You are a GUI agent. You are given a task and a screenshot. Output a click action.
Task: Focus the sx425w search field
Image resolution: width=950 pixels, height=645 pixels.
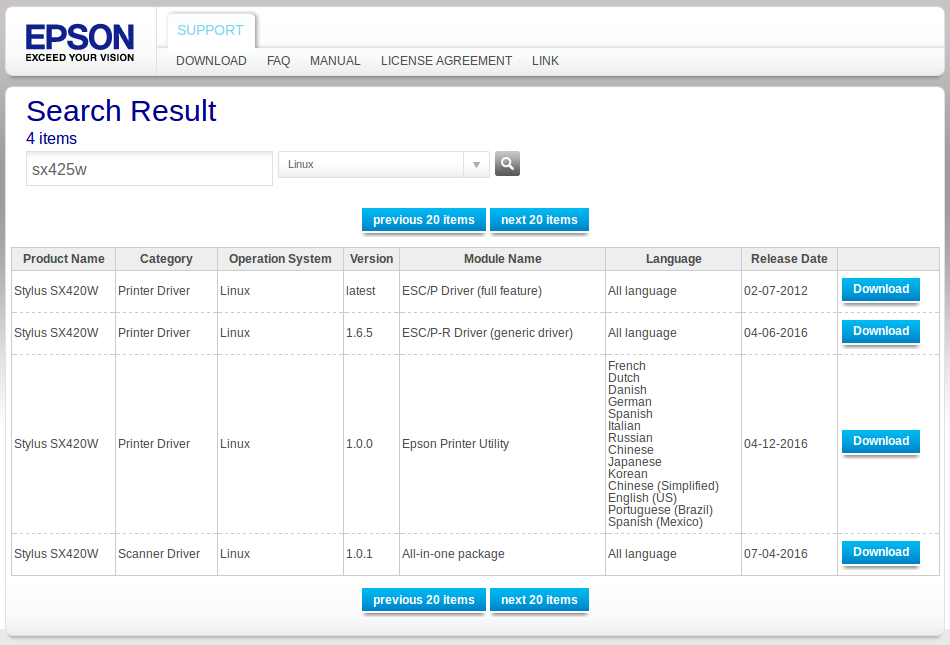point(149,169)
